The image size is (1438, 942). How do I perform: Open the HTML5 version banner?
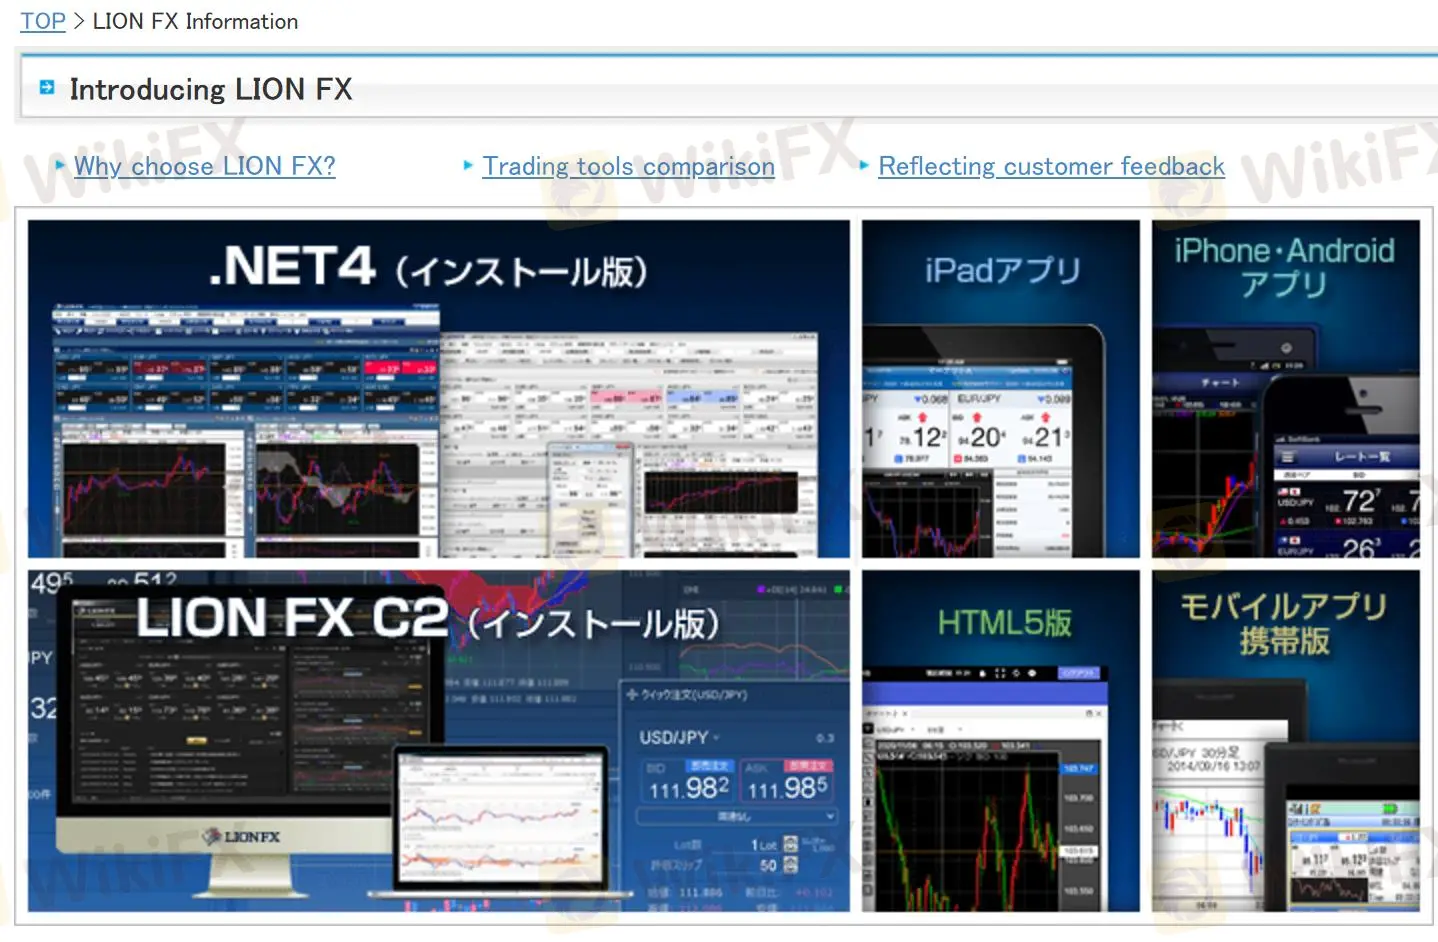click(x=1001, y=741)
